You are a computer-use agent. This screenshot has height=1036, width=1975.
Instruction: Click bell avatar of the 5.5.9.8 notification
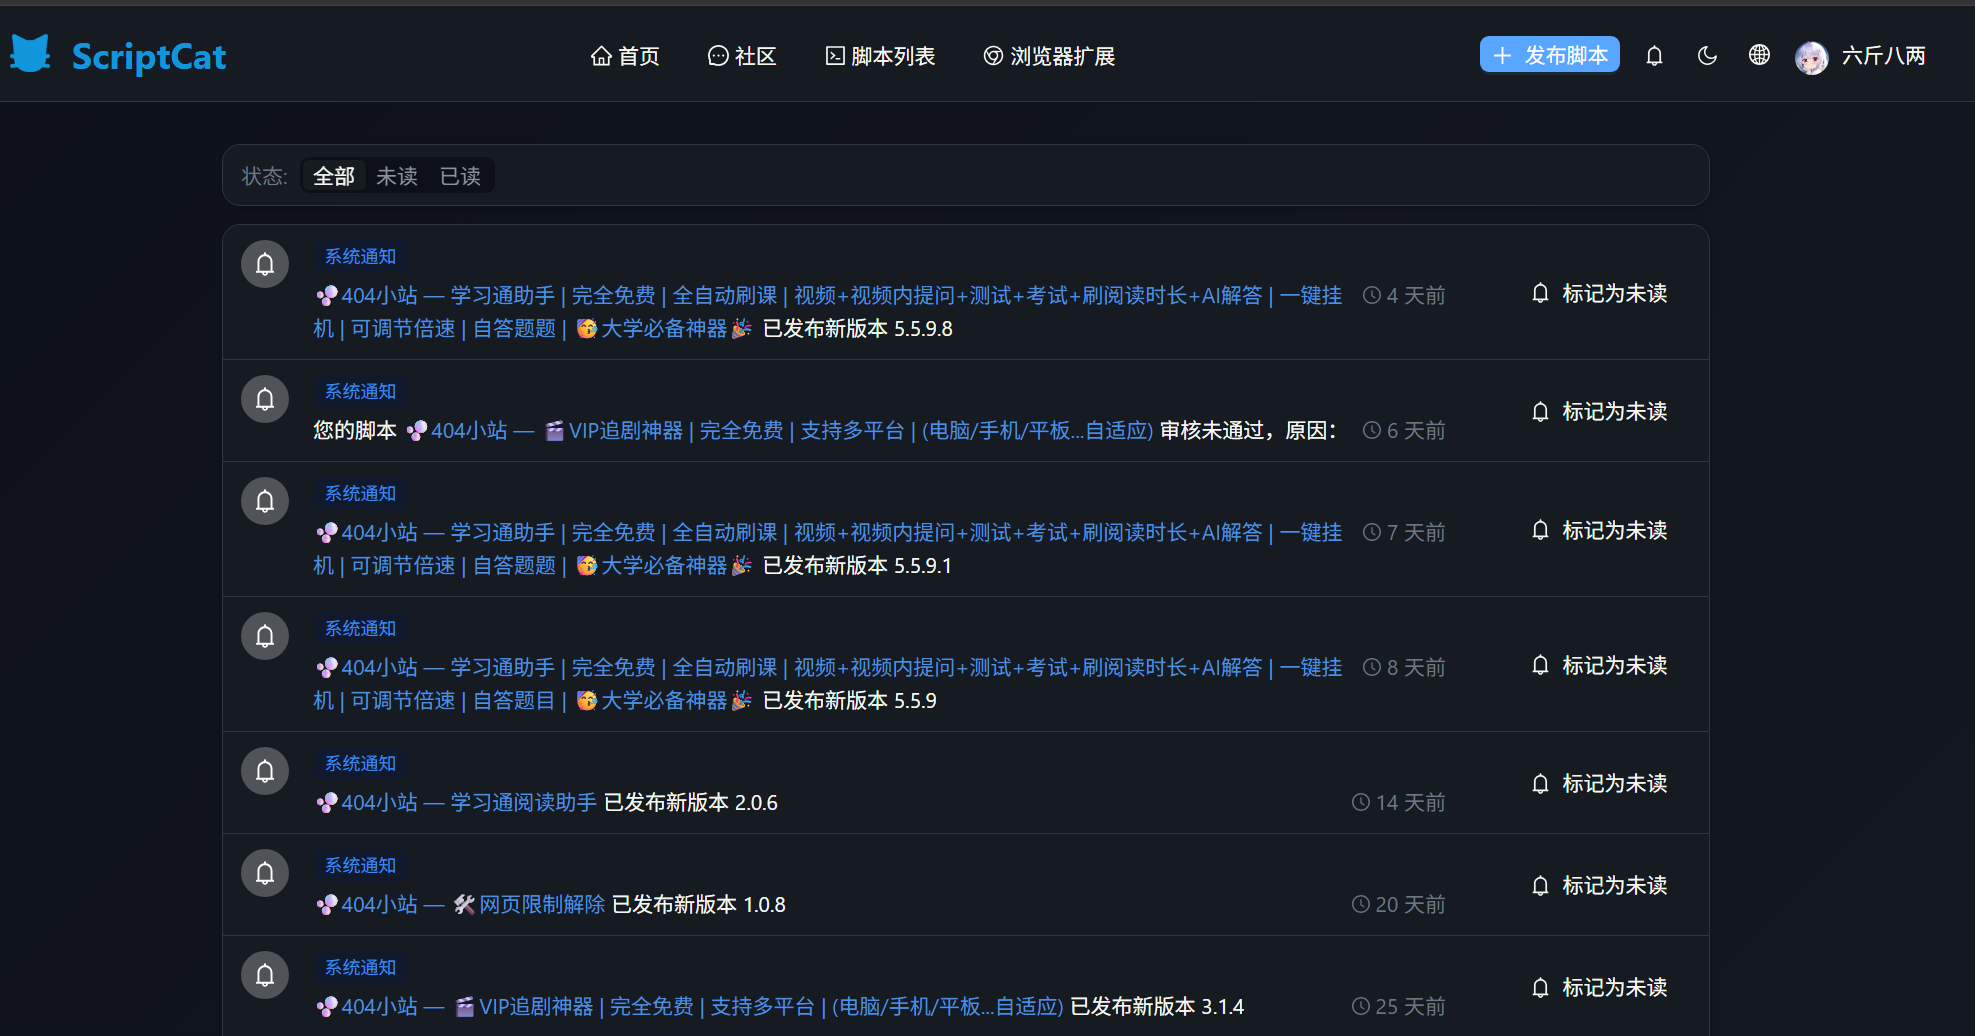coord(265,264)
